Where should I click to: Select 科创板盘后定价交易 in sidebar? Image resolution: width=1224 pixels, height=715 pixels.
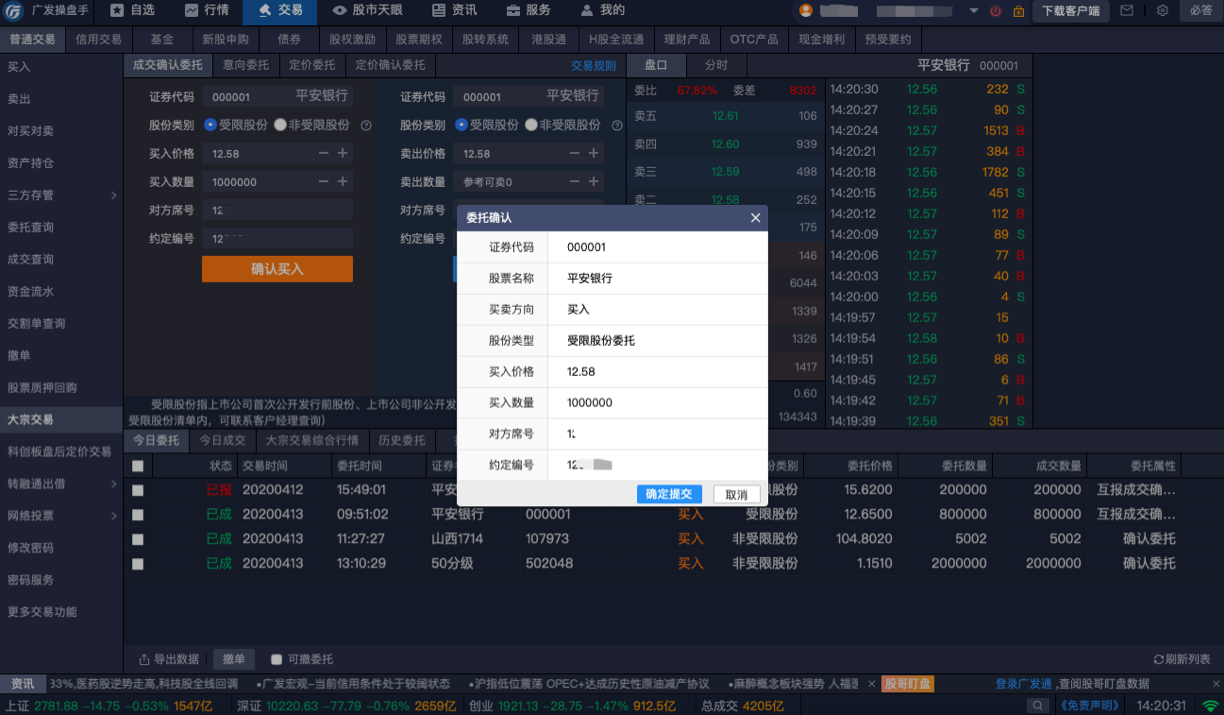[x=59, y=452]
